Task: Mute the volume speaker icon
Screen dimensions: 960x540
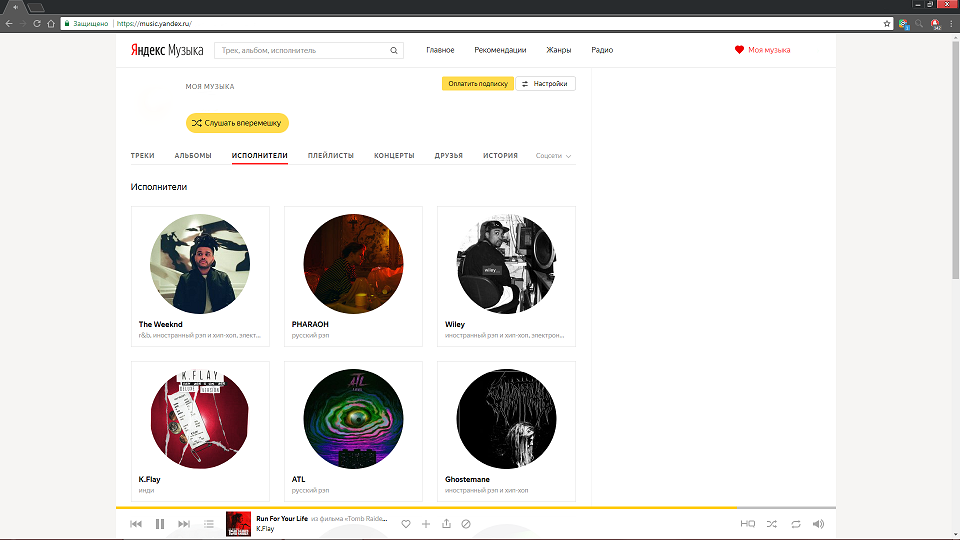Action: 818,524
